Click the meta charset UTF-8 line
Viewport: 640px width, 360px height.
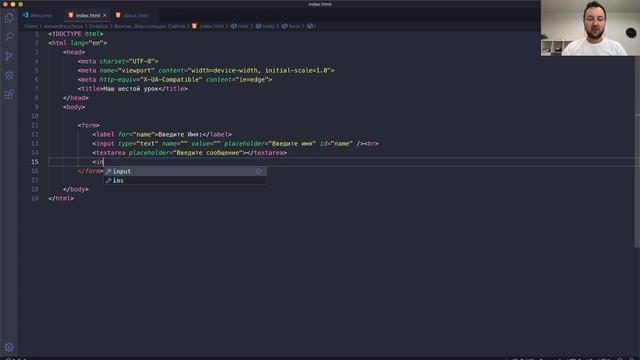tap(118, 61)
